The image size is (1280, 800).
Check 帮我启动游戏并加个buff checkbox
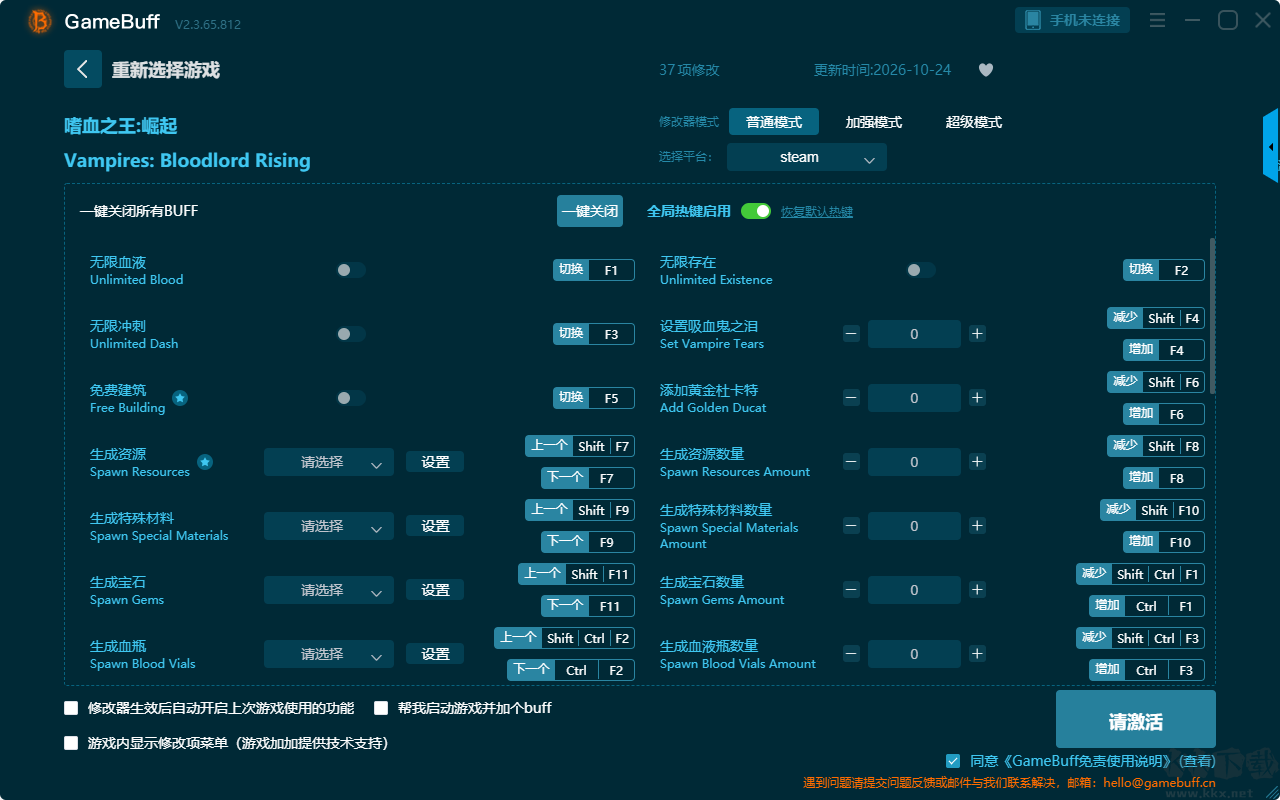pyautogui.click(x=381, y=708)
